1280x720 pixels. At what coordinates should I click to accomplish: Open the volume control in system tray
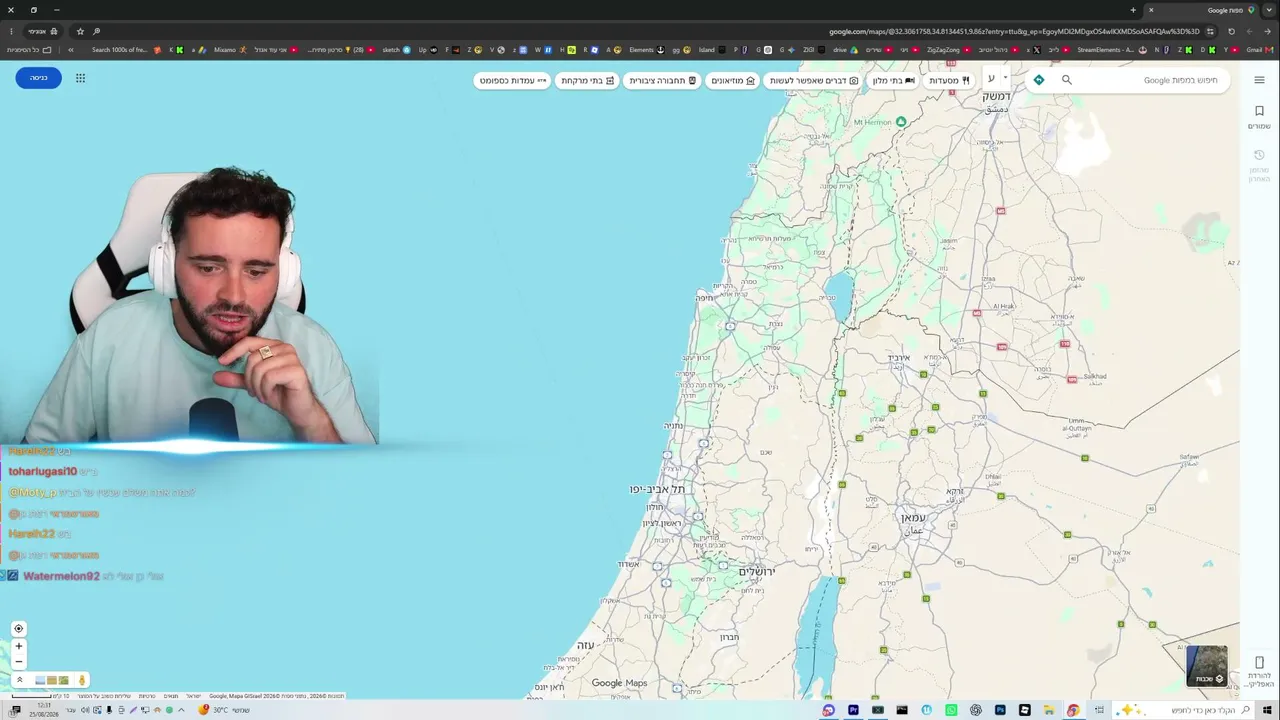(x=84, y=710)
